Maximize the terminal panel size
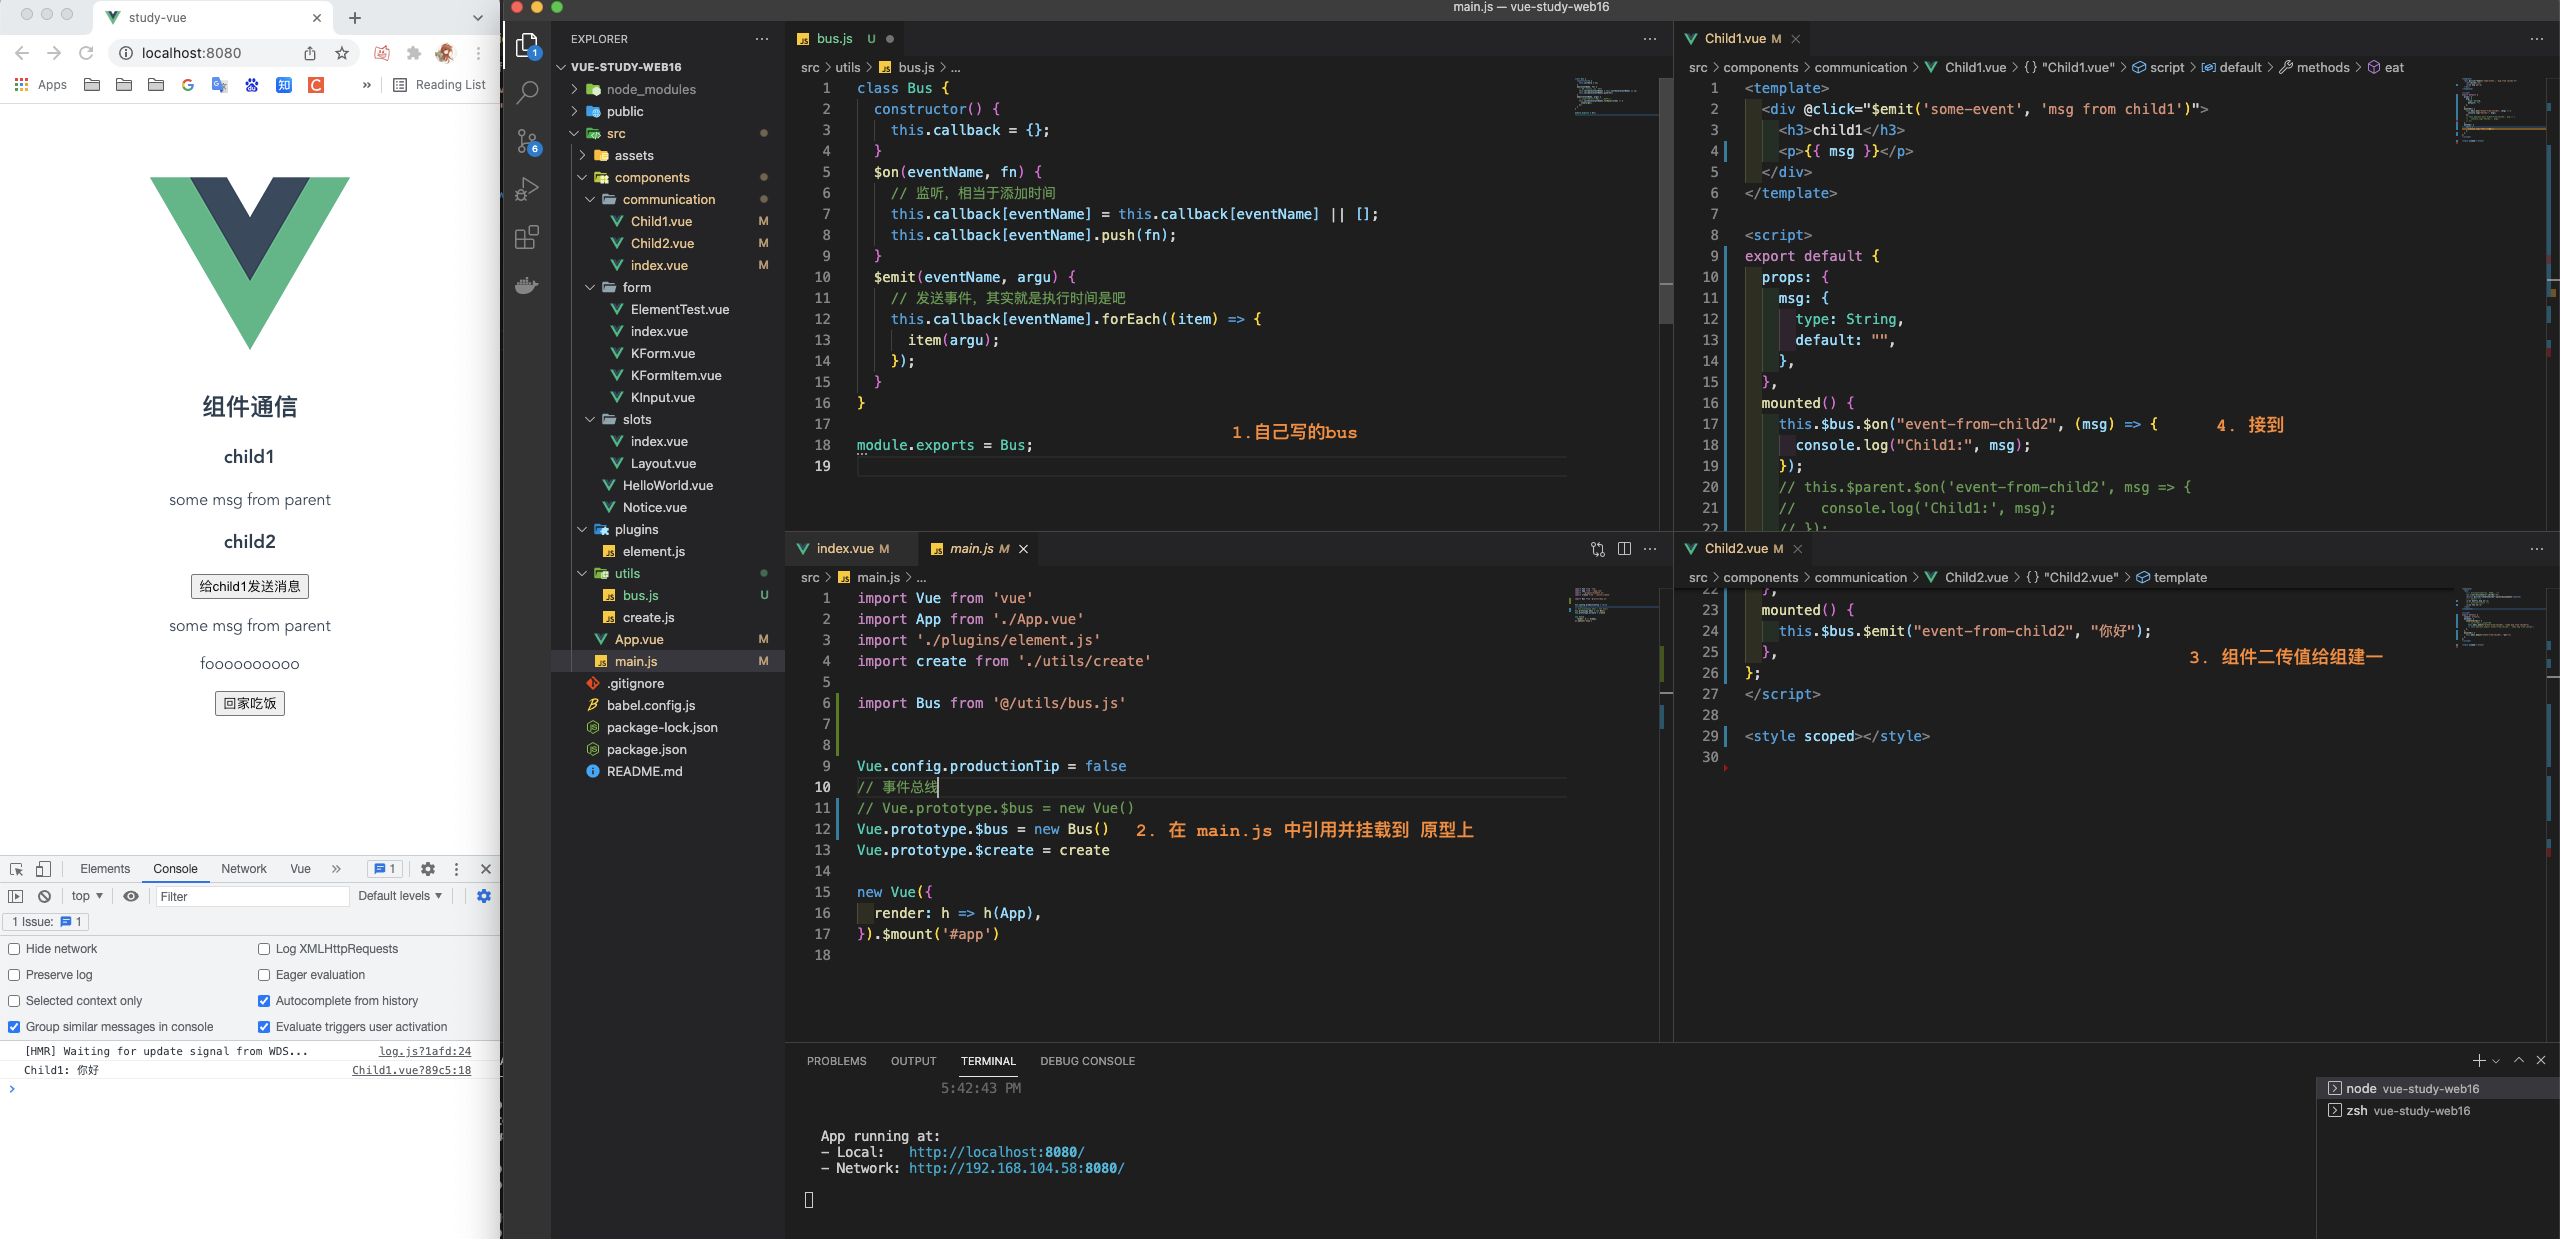2560x1239 pixels. tap(2519, 1060)
